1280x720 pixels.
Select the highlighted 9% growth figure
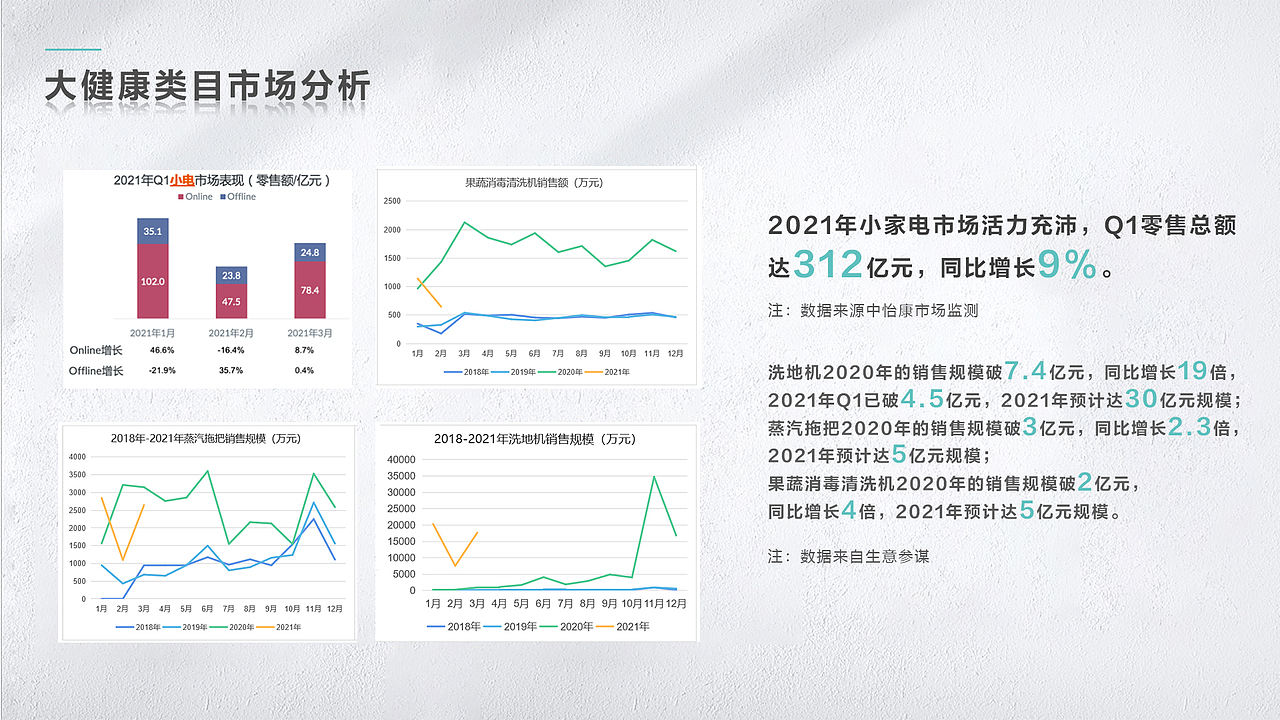1067,265
